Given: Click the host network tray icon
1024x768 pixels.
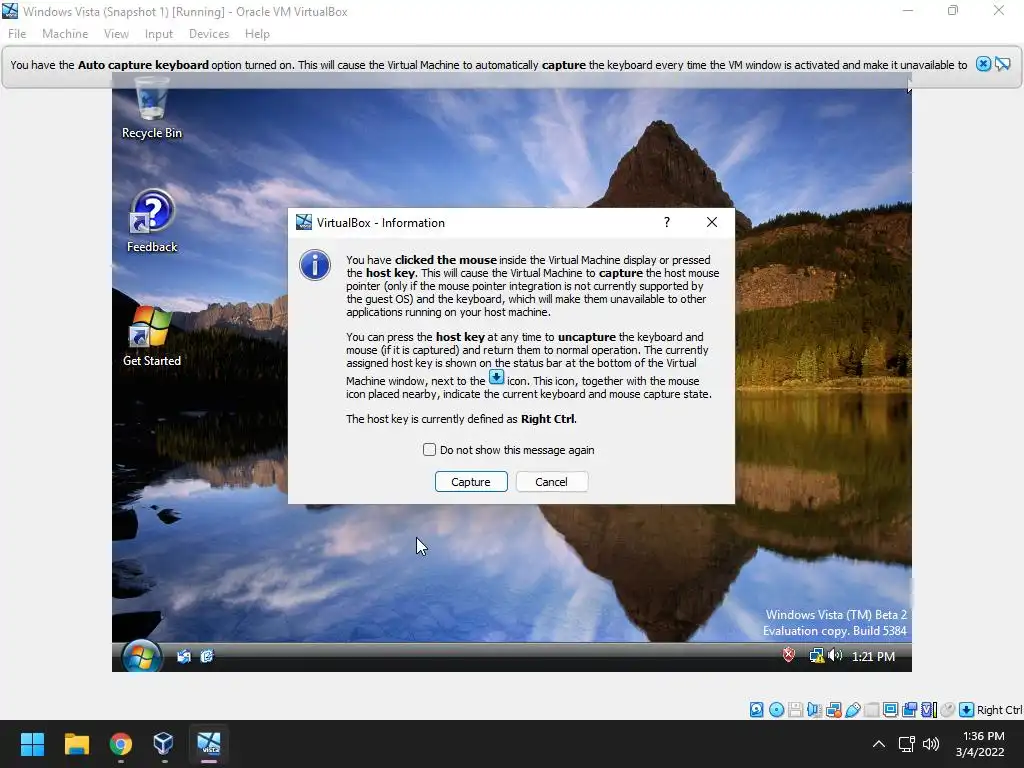Looking at the screenshot, I should pyautogui.click(x=906, y=744).
